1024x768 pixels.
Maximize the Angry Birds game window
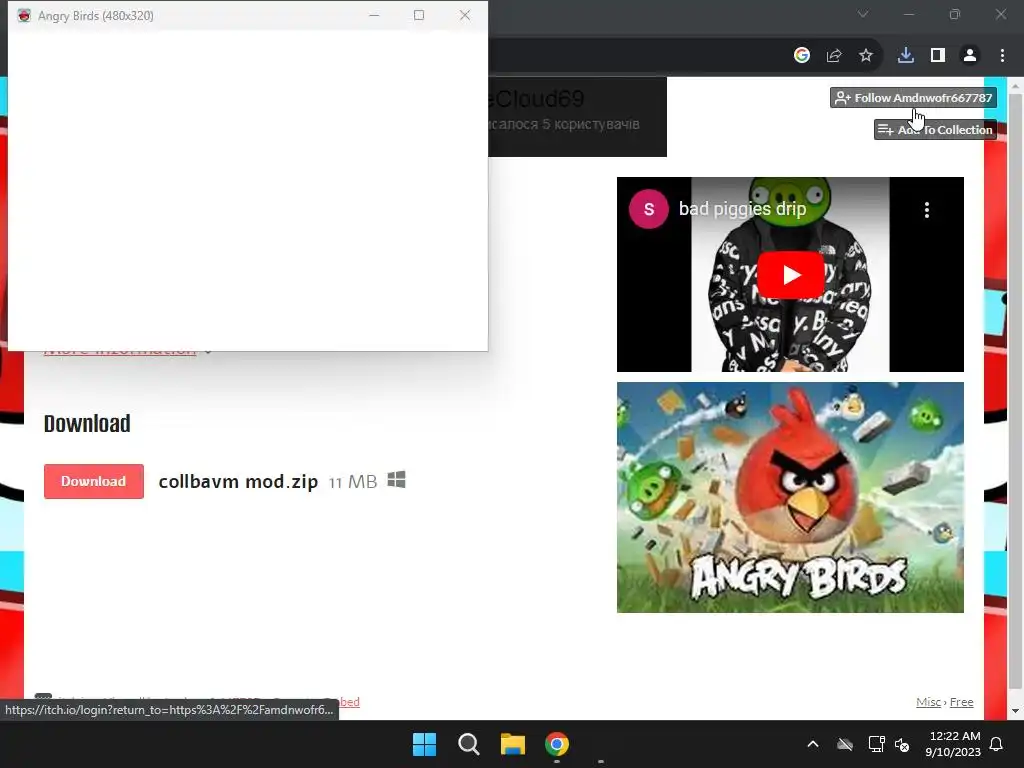click(x=419, y=15)
